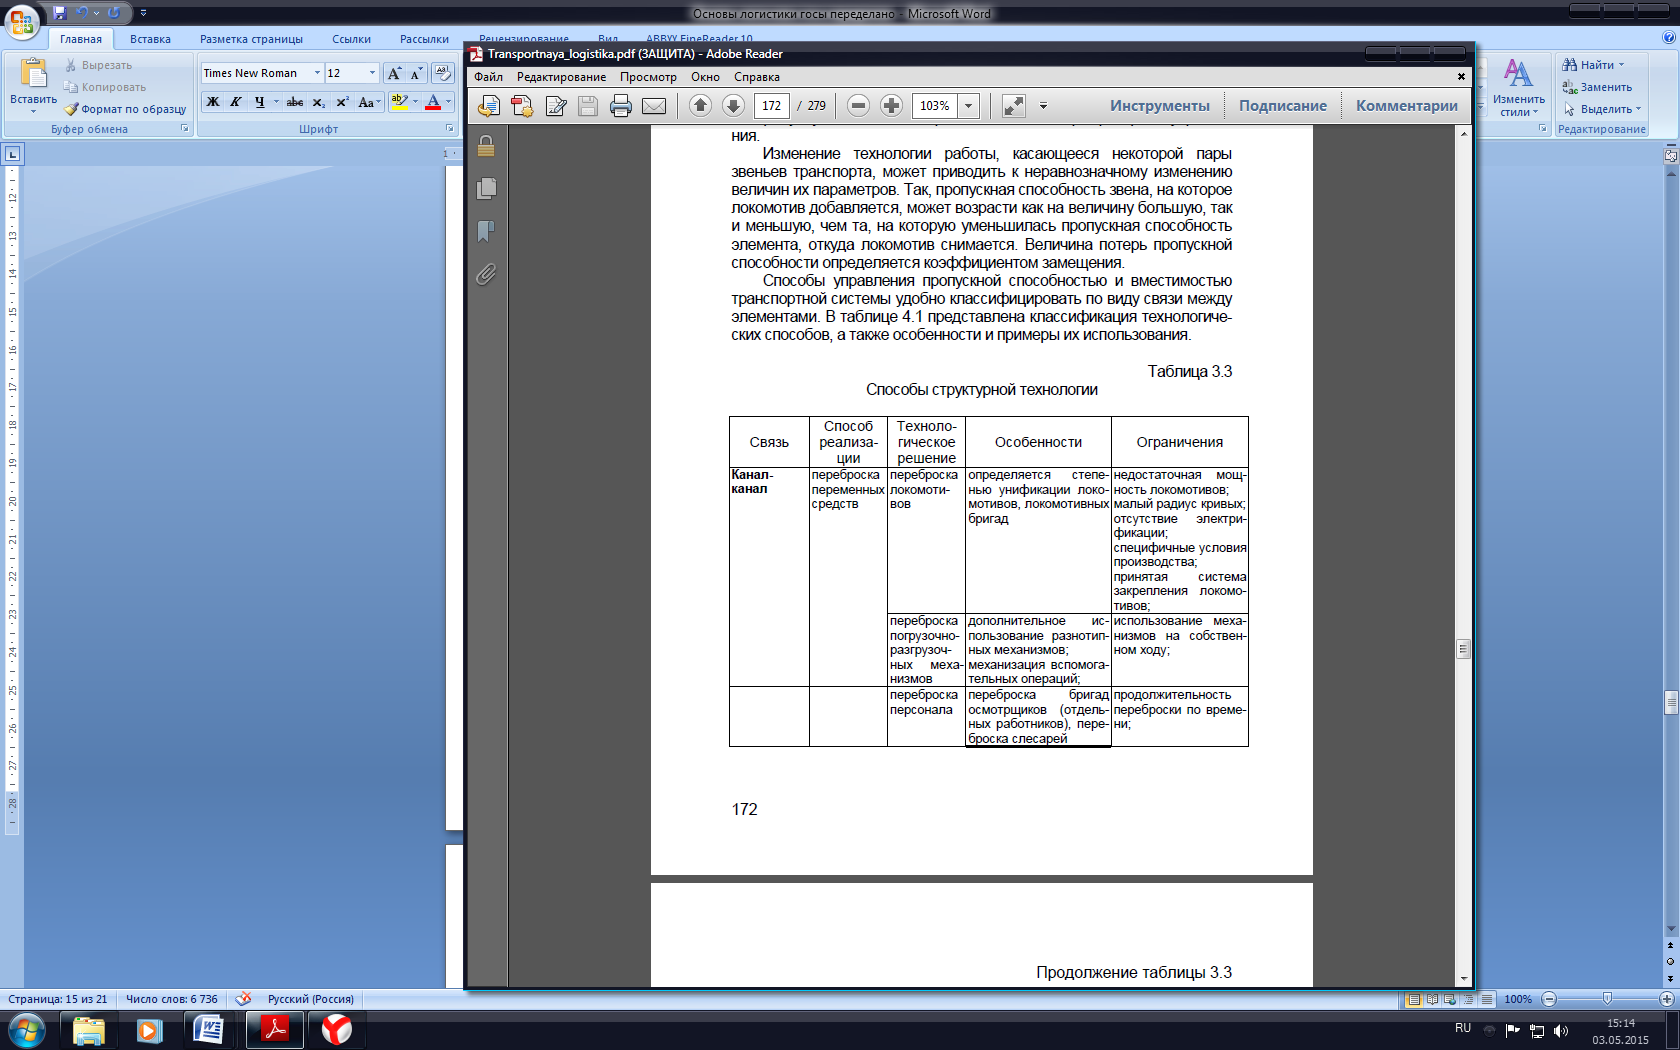1680x1050 pixels.
Task: Open Справка menu in Adobe Reader
Action: tap(756, 77)
